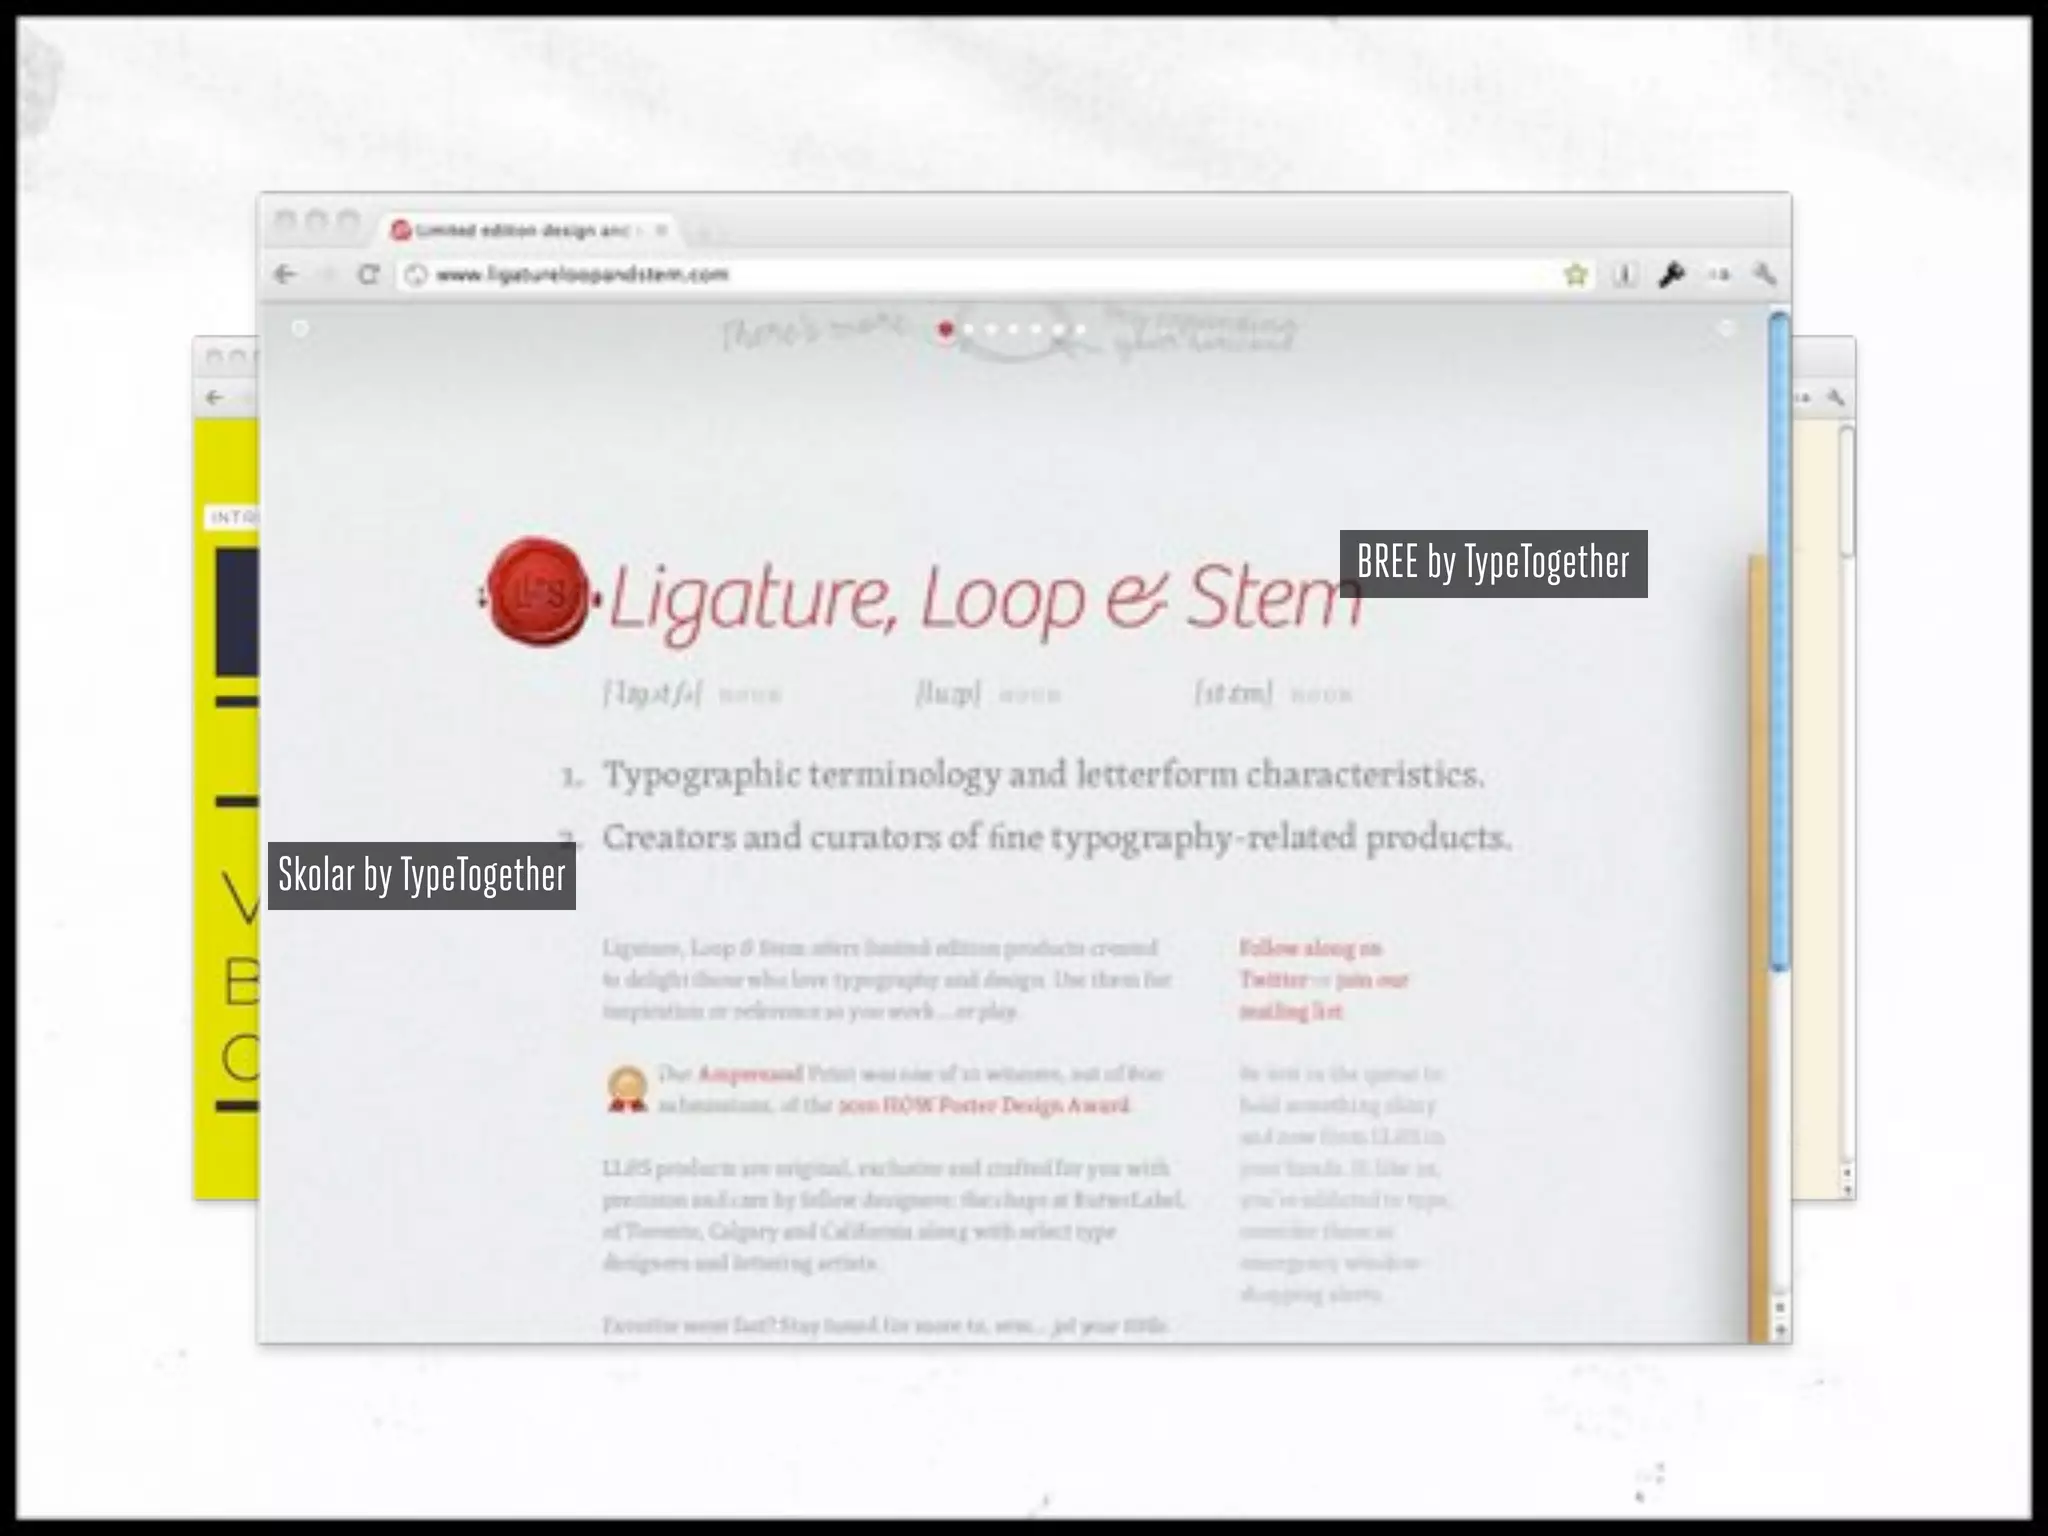This screenshot has width=2048, height=1536.
Task: Click the globe icon in the address bar
Action: click(x=417, y=275)
